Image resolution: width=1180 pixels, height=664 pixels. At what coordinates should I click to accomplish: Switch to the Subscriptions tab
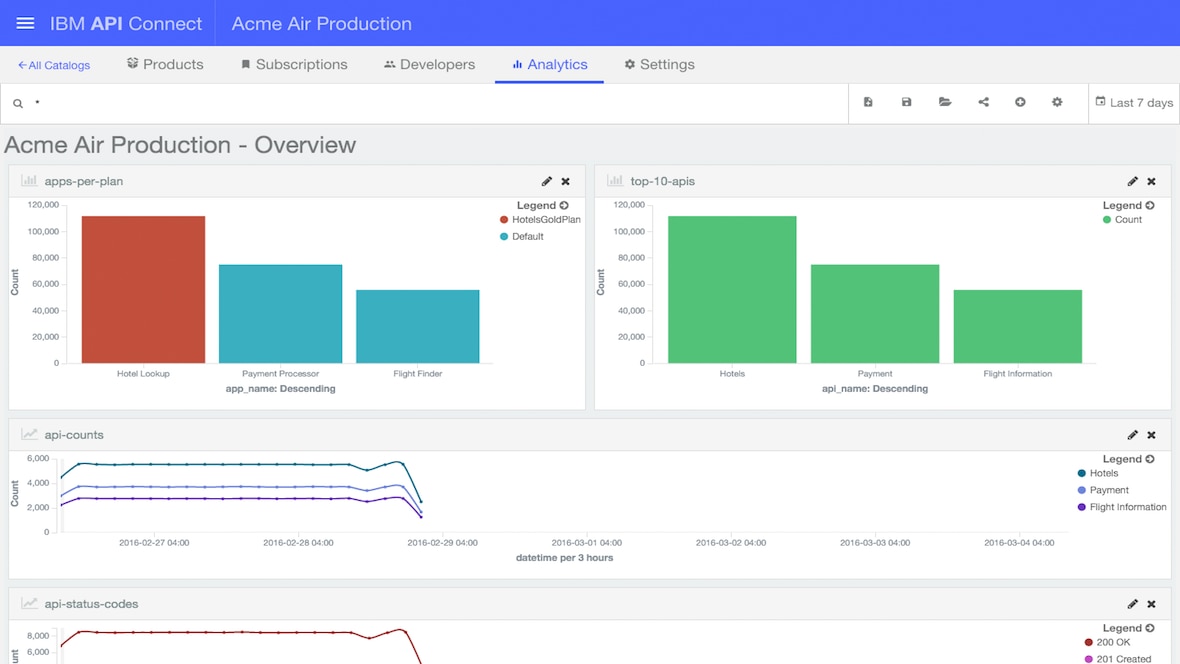click(x=294, y=64)
